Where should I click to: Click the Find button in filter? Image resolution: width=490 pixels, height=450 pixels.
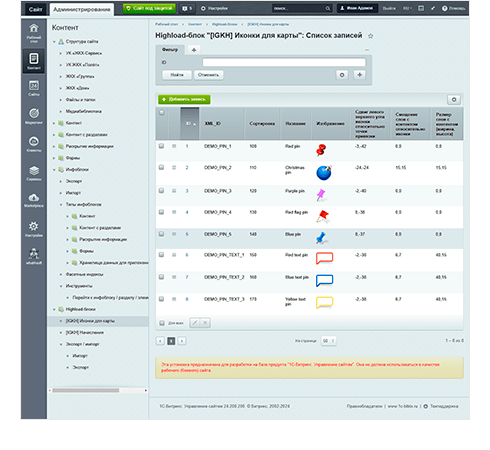tap(177, 75)
